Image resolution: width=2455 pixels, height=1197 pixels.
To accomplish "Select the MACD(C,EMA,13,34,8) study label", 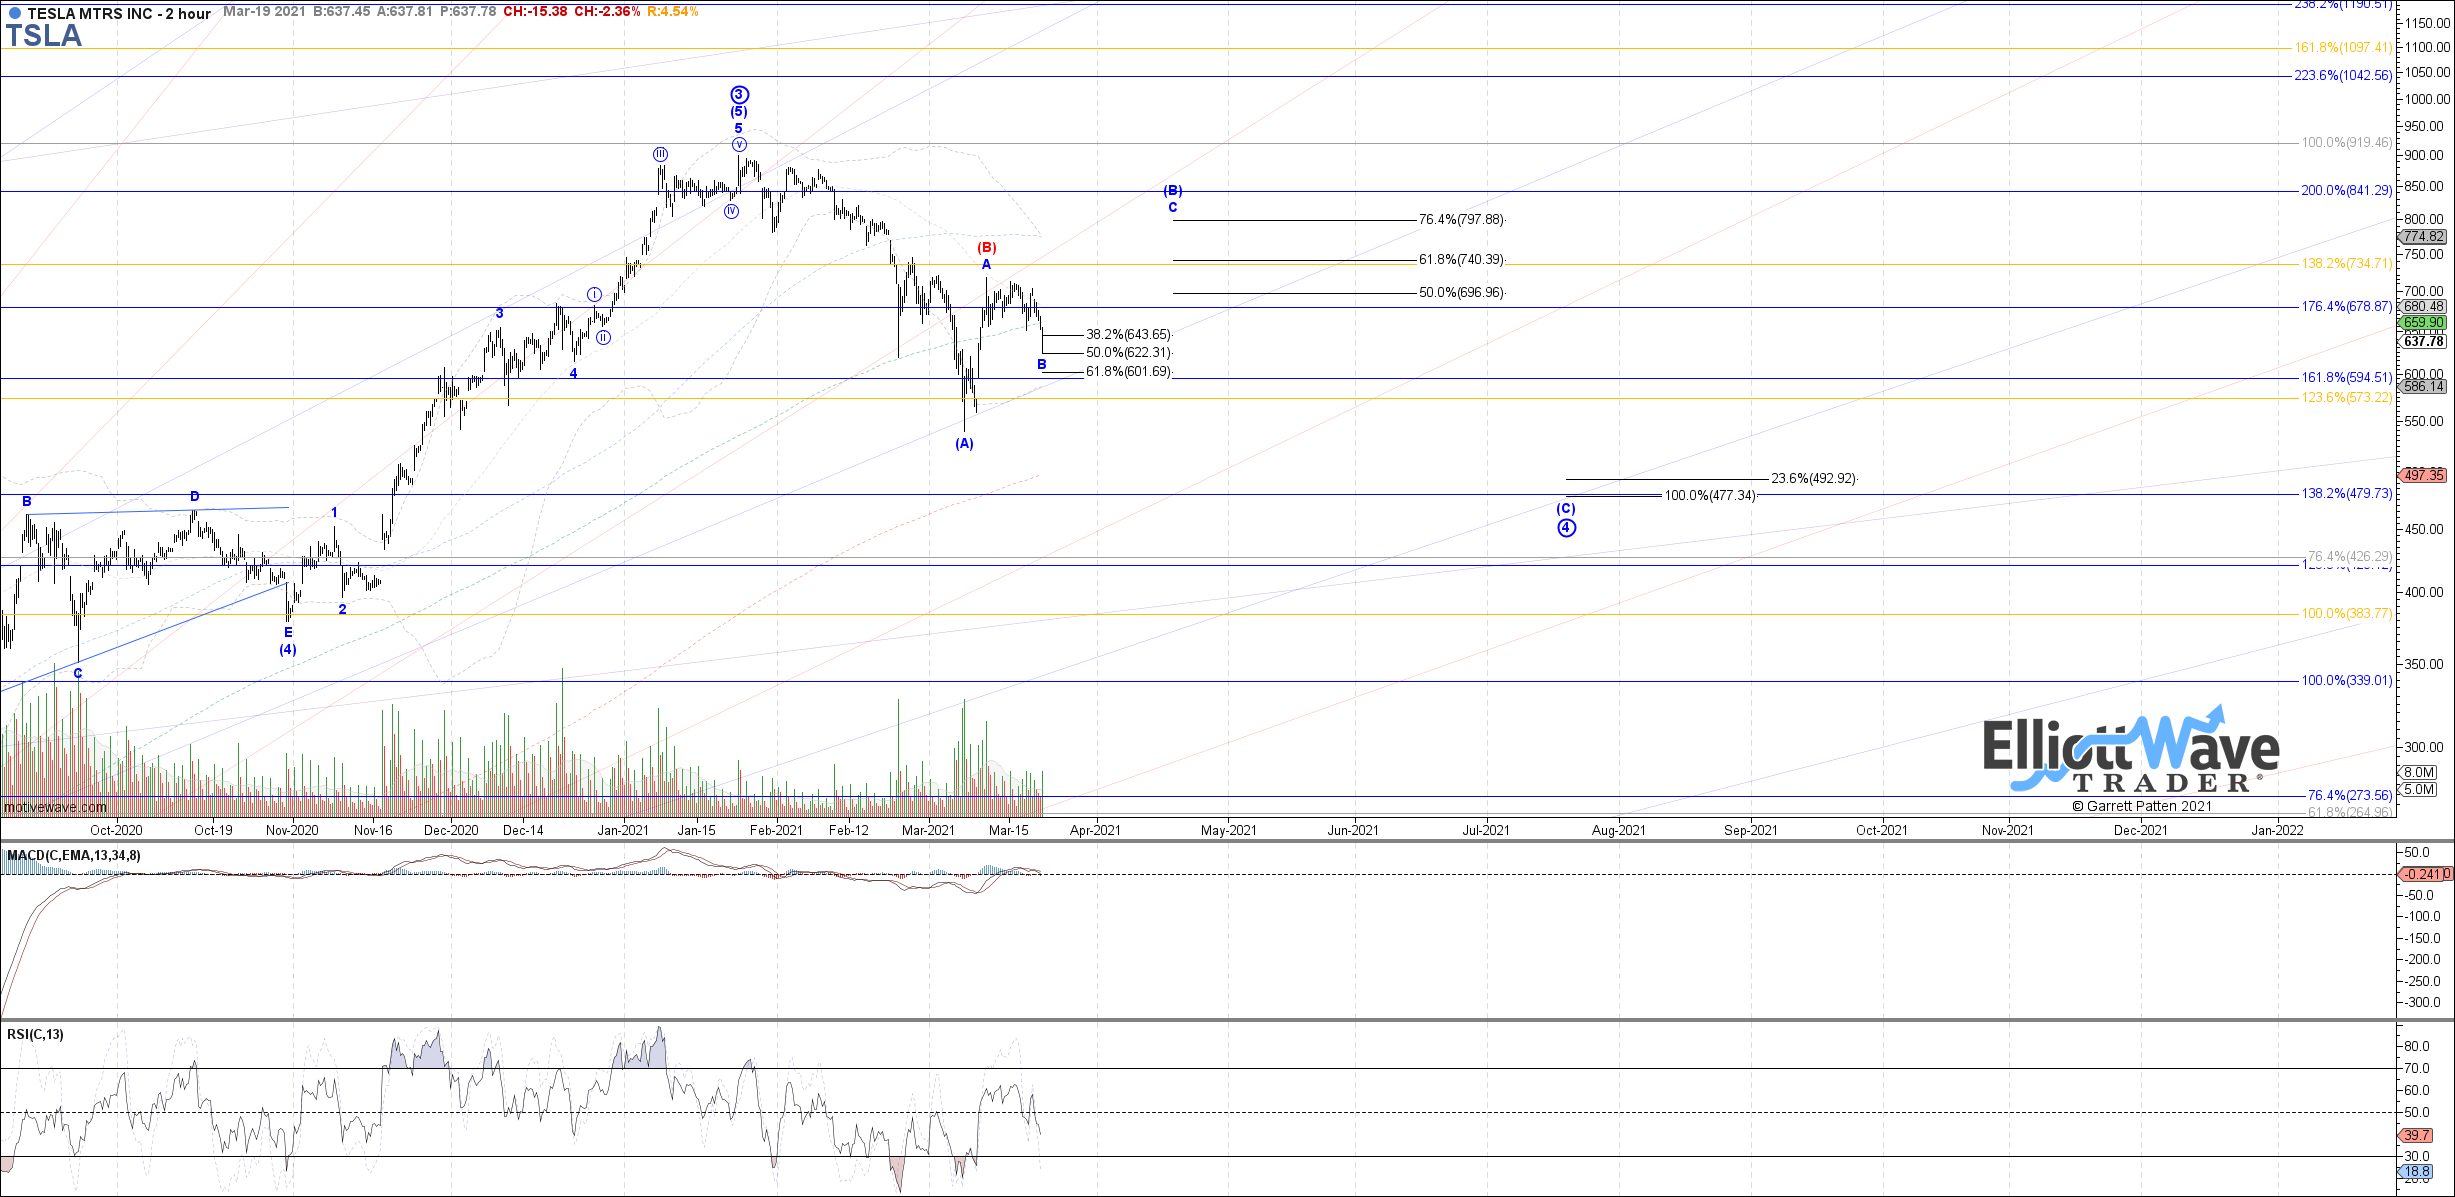I will tap(74, 855).
